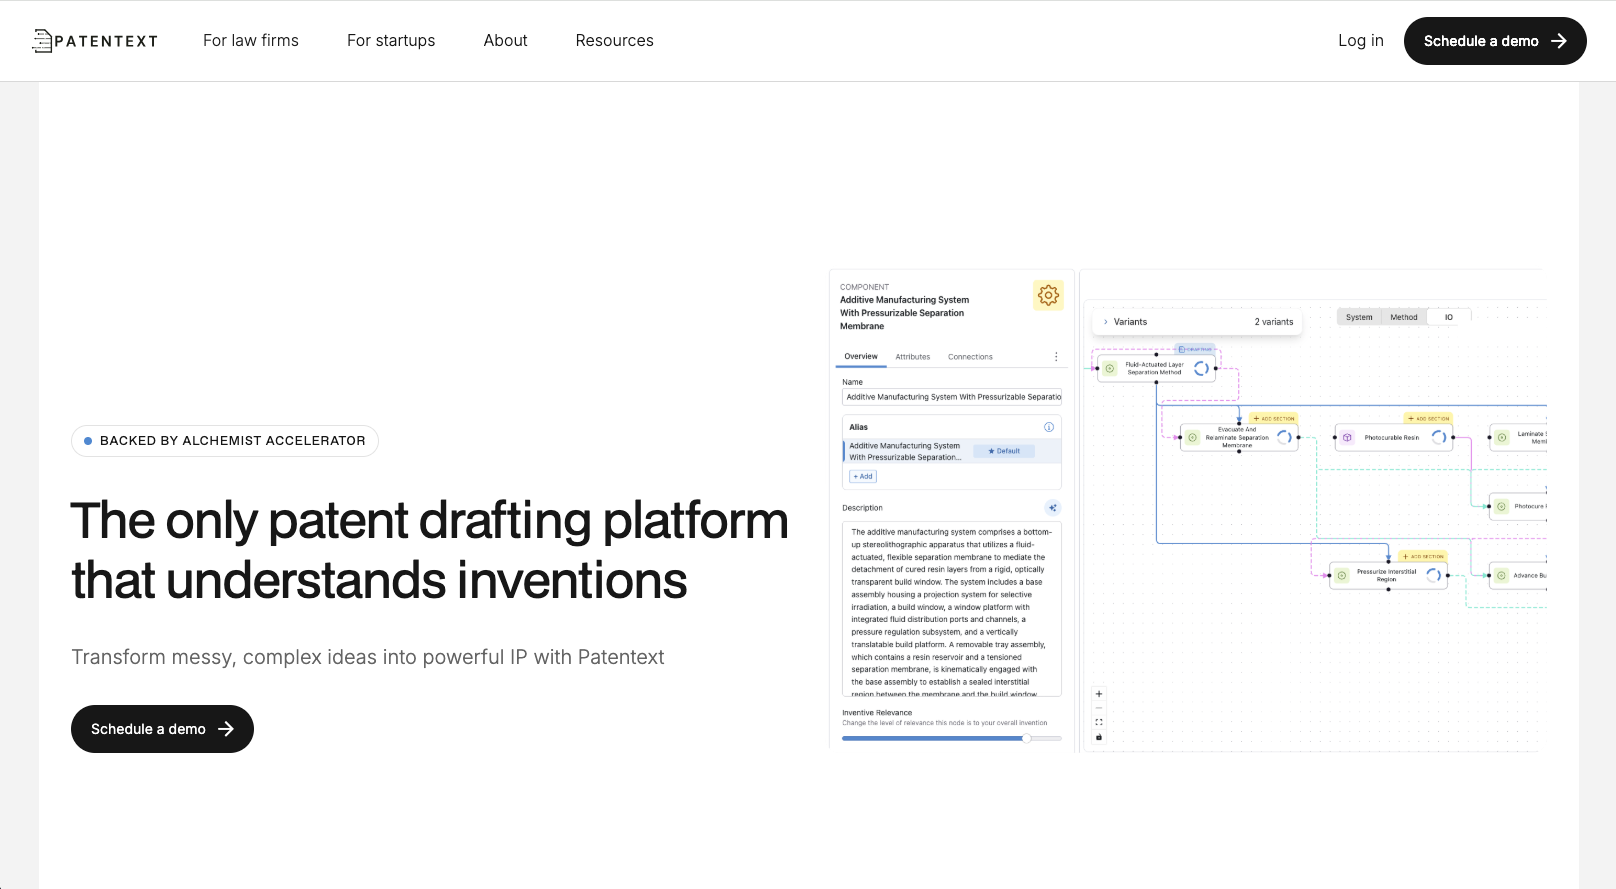Select the System view toggle
This screenshot has width=1616, height=889.
(x=1359, y=317)
